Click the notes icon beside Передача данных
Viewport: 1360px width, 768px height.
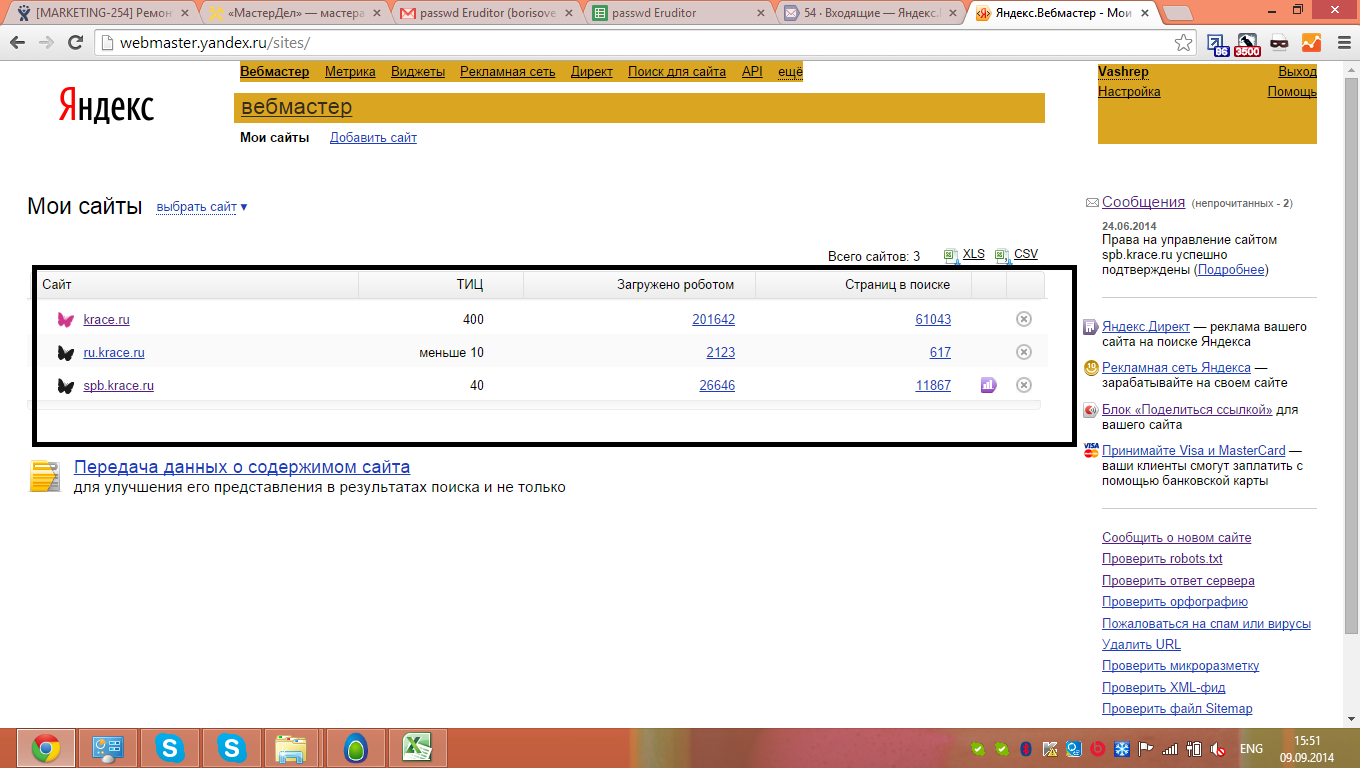point(45,476)
